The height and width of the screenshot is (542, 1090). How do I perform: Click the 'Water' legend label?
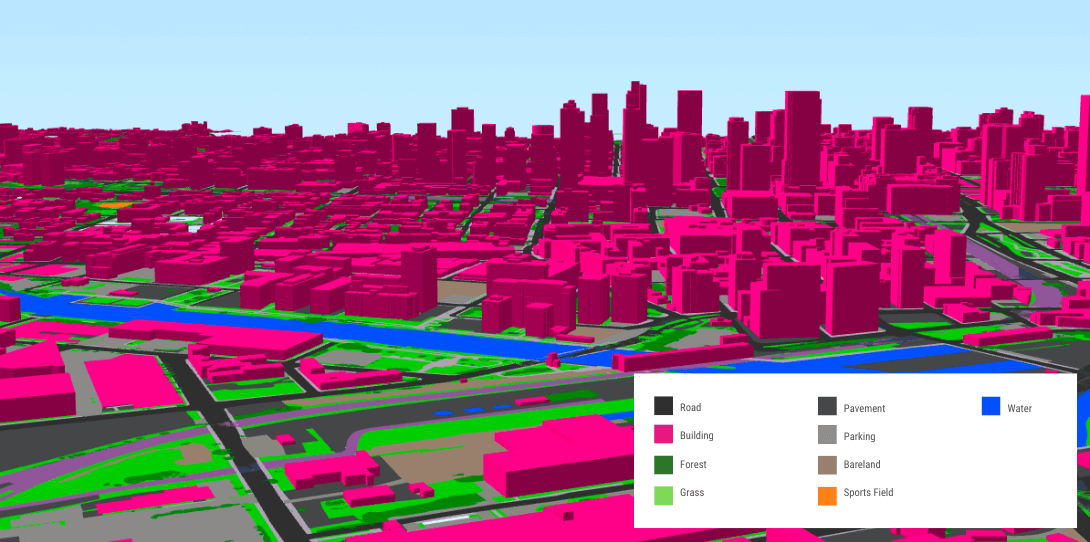1019,409
